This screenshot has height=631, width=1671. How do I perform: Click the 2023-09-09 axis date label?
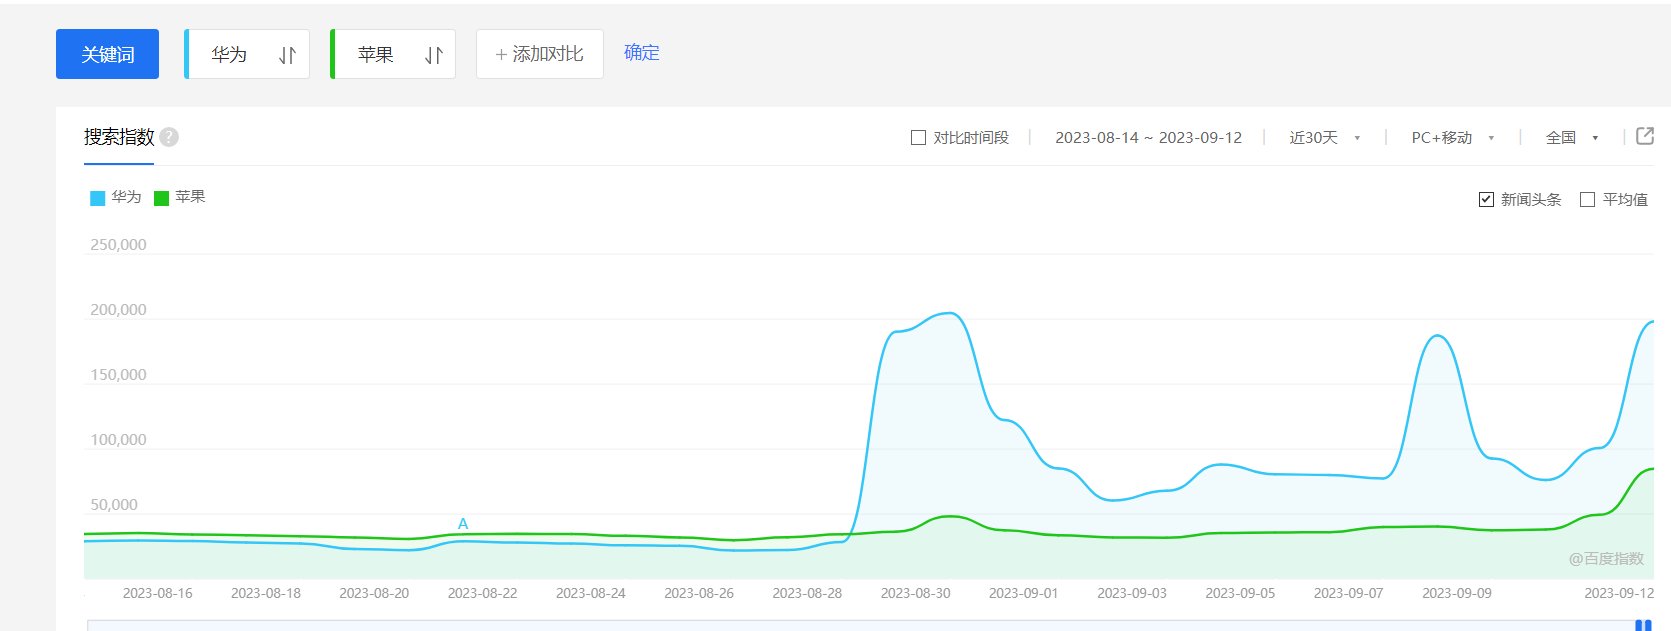pos(1457,593)
